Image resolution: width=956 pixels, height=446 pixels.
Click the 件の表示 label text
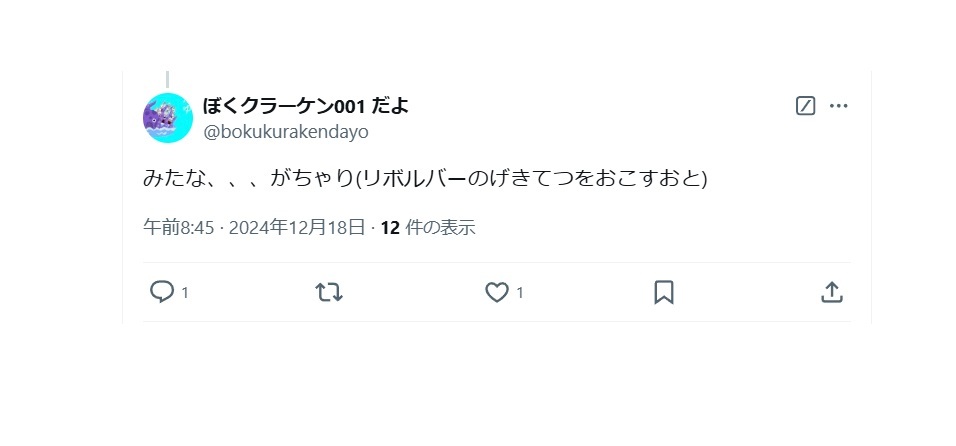click(440, 228)
